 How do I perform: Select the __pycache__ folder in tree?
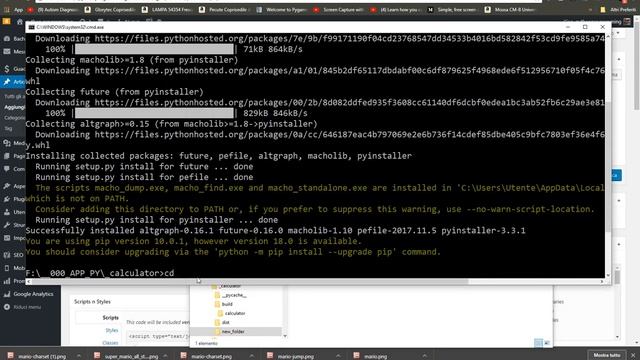231,295
